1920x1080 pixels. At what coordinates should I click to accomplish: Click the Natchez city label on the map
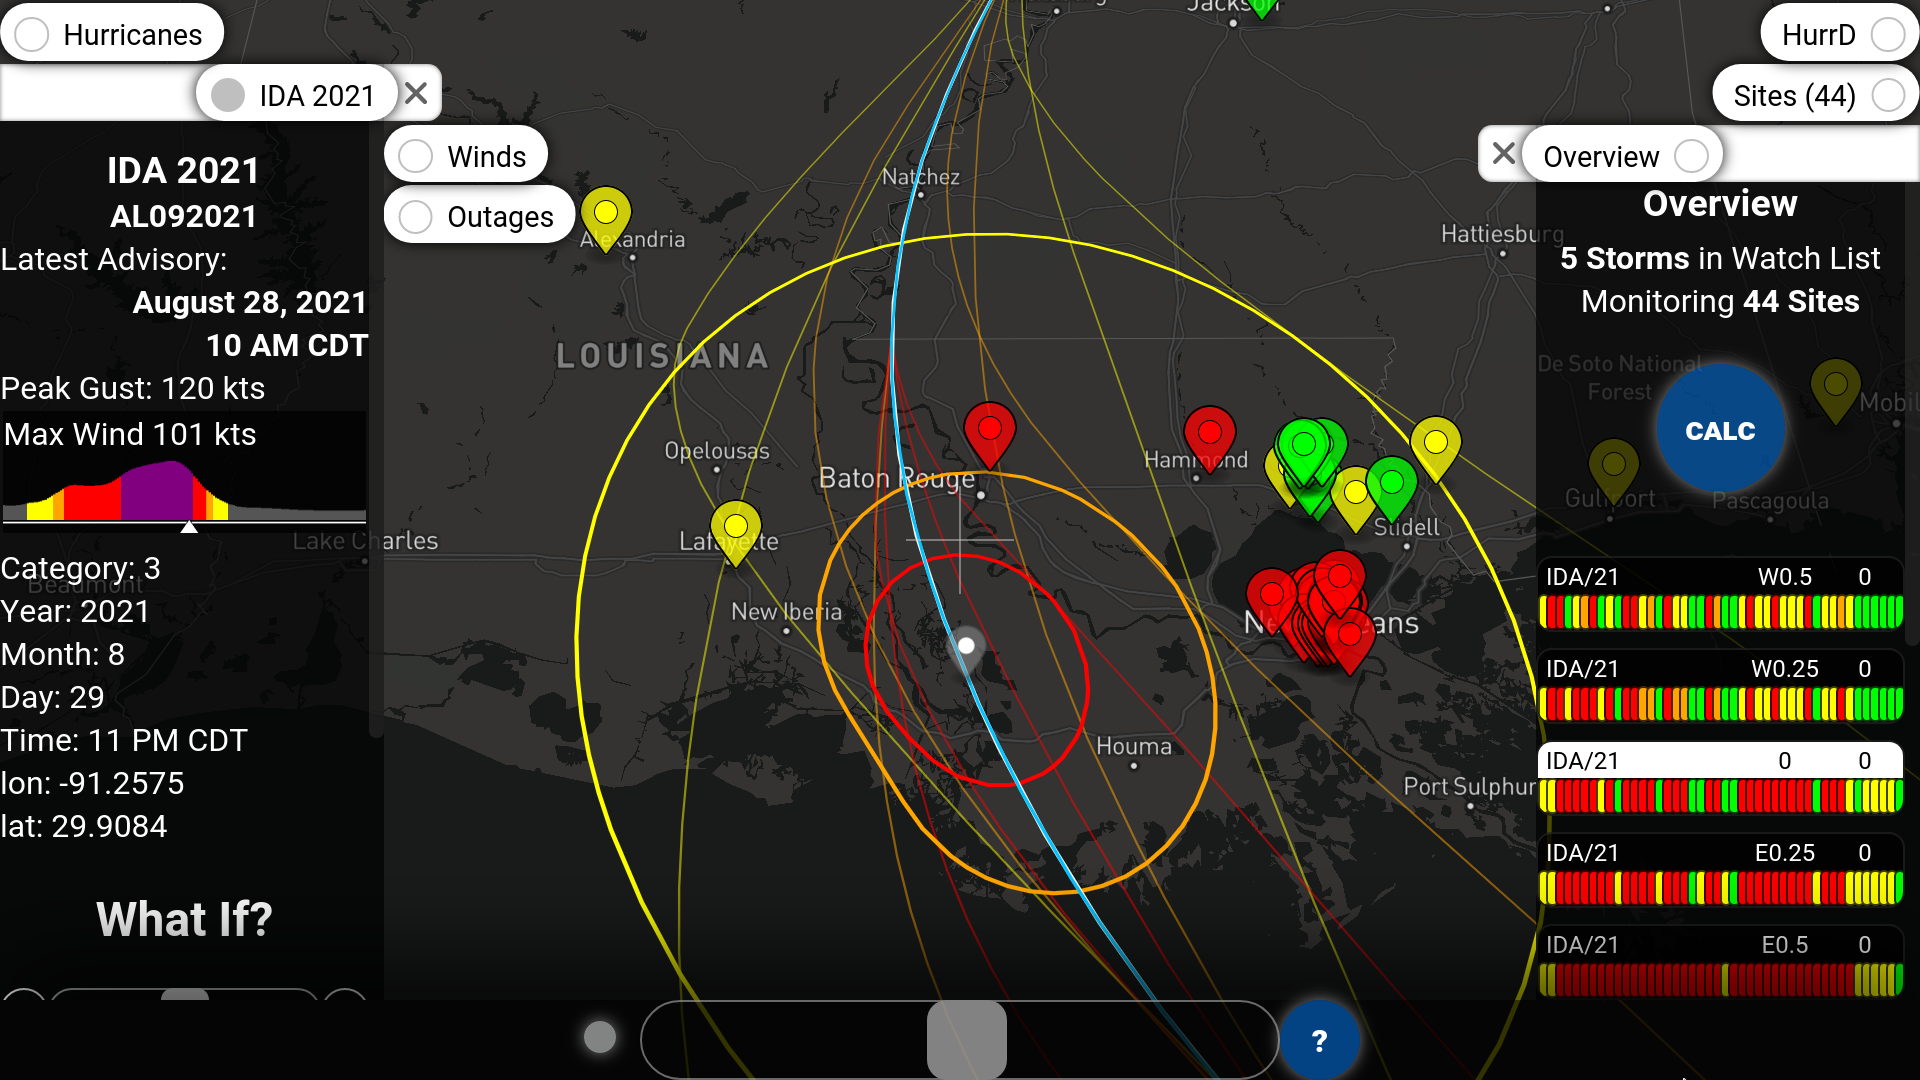921,177
